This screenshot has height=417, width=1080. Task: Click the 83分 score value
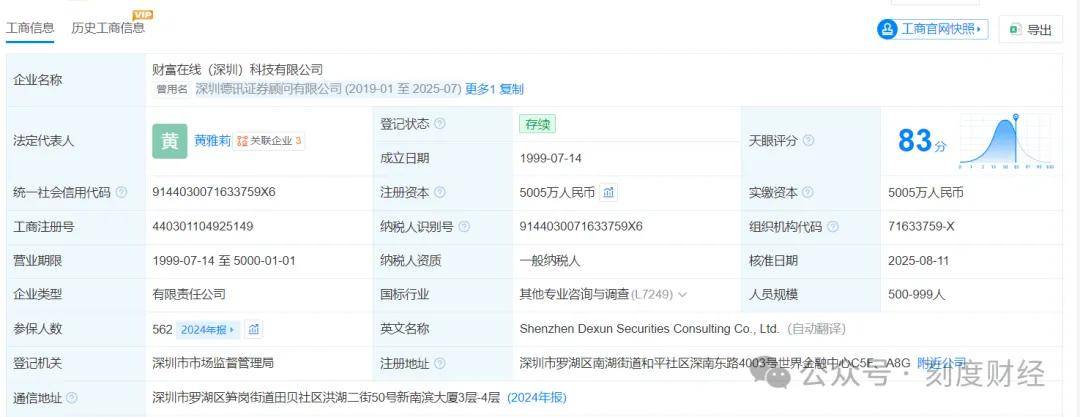pyautogui.click(x=922, y=141)
